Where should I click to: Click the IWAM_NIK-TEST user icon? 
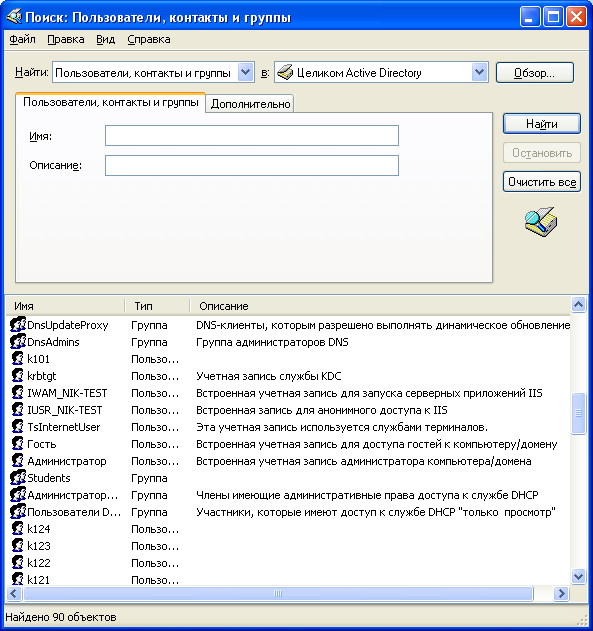pos(18,392)
